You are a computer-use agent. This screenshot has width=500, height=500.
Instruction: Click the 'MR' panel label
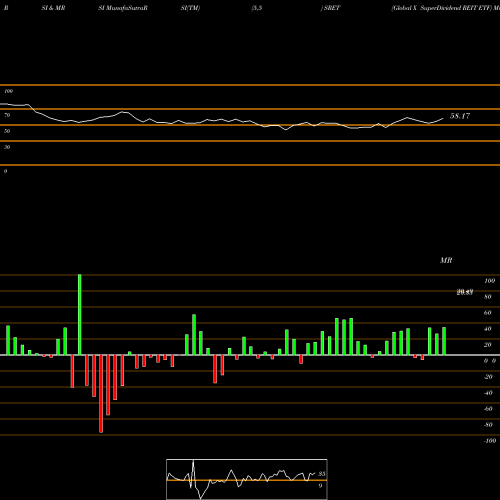click(x=446, y=260)
